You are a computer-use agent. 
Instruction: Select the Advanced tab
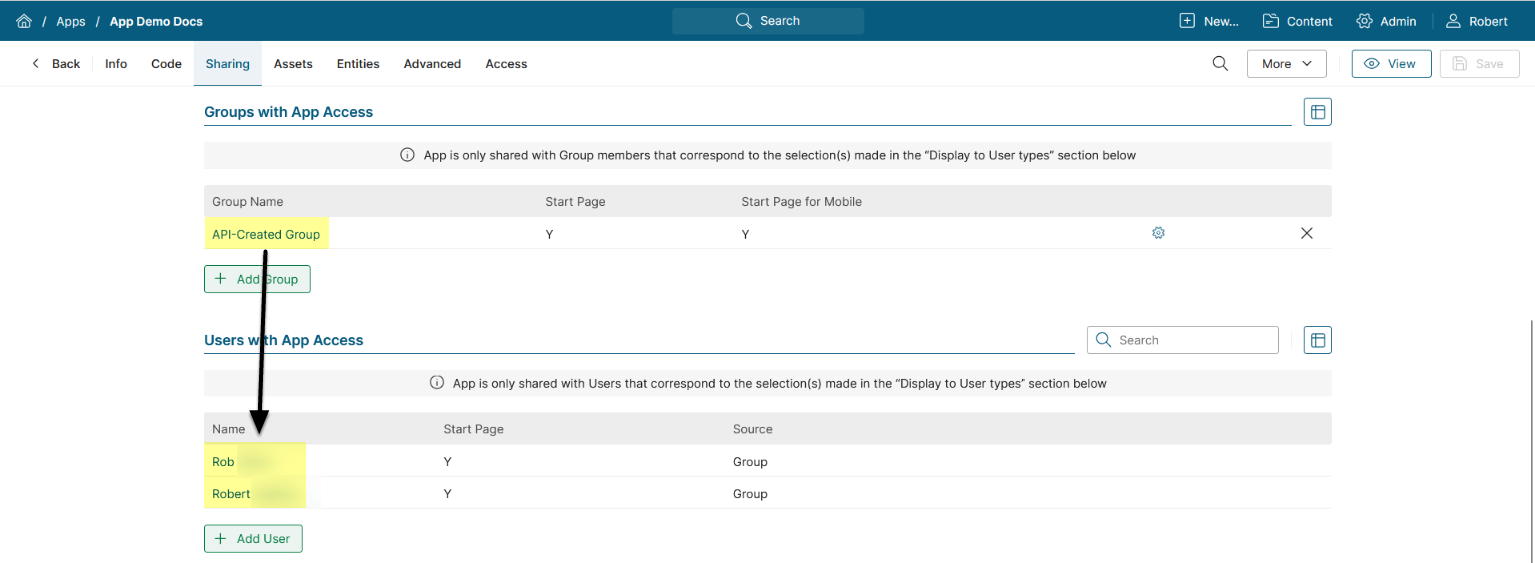pyautogui.click(x=432, y=64)
